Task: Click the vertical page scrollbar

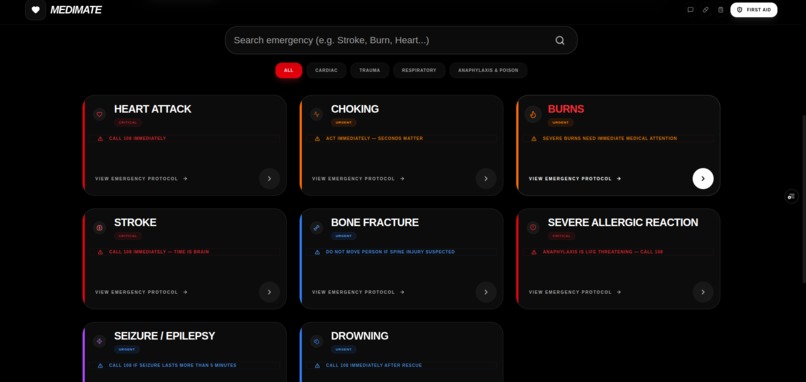Action: pos(804,199)
